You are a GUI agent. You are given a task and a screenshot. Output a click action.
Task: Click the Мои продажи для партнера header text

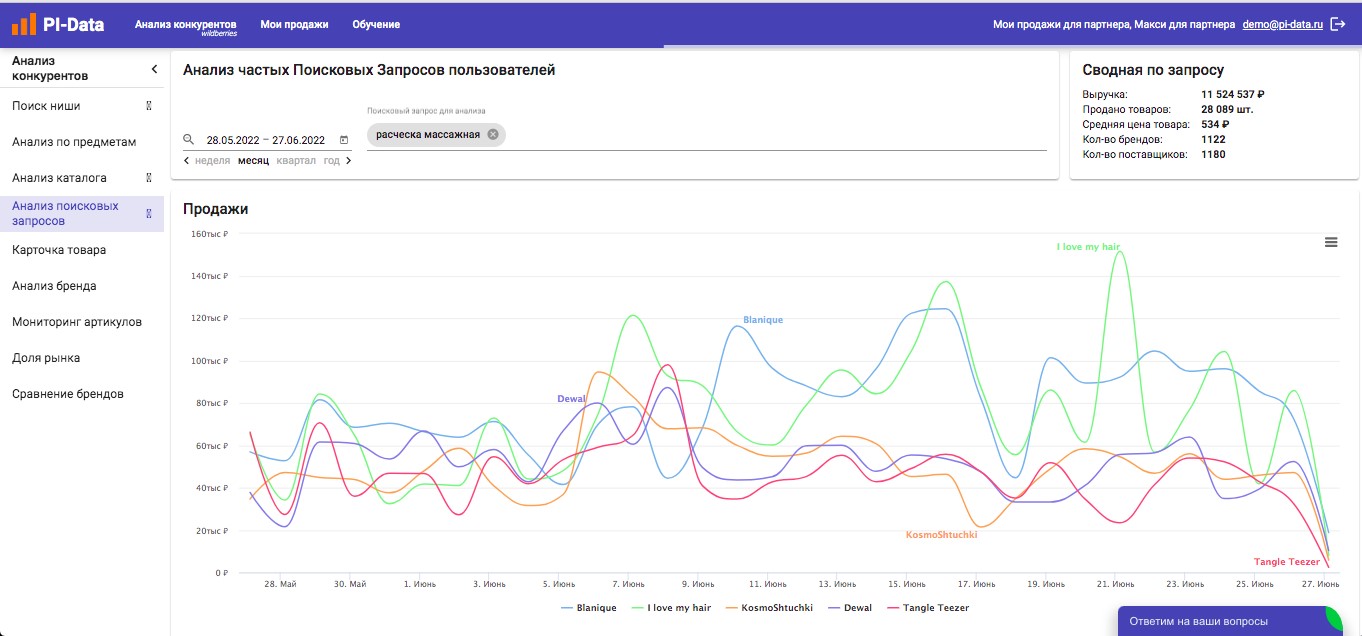pyautogui.click(x=1062, y=24)
